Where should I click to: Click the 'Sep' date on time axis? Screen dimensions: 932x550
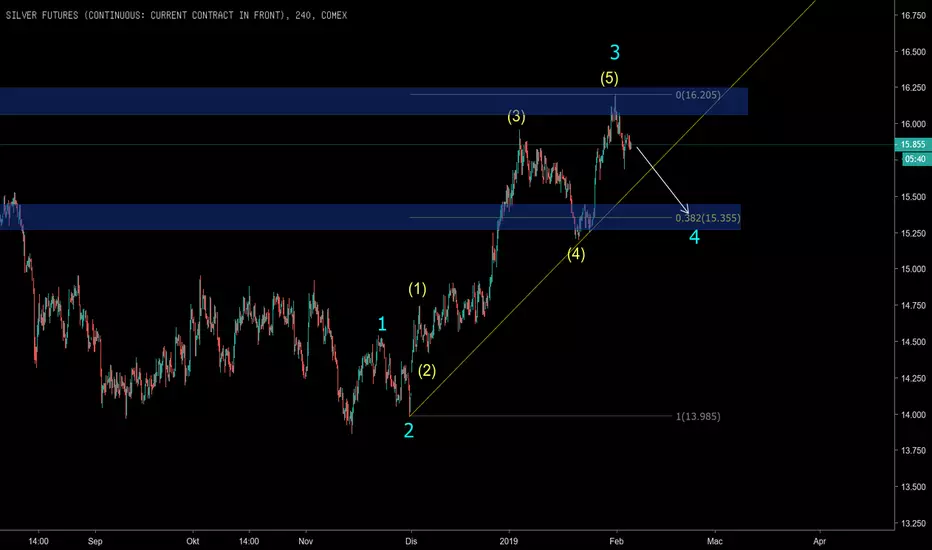[95, 541]
